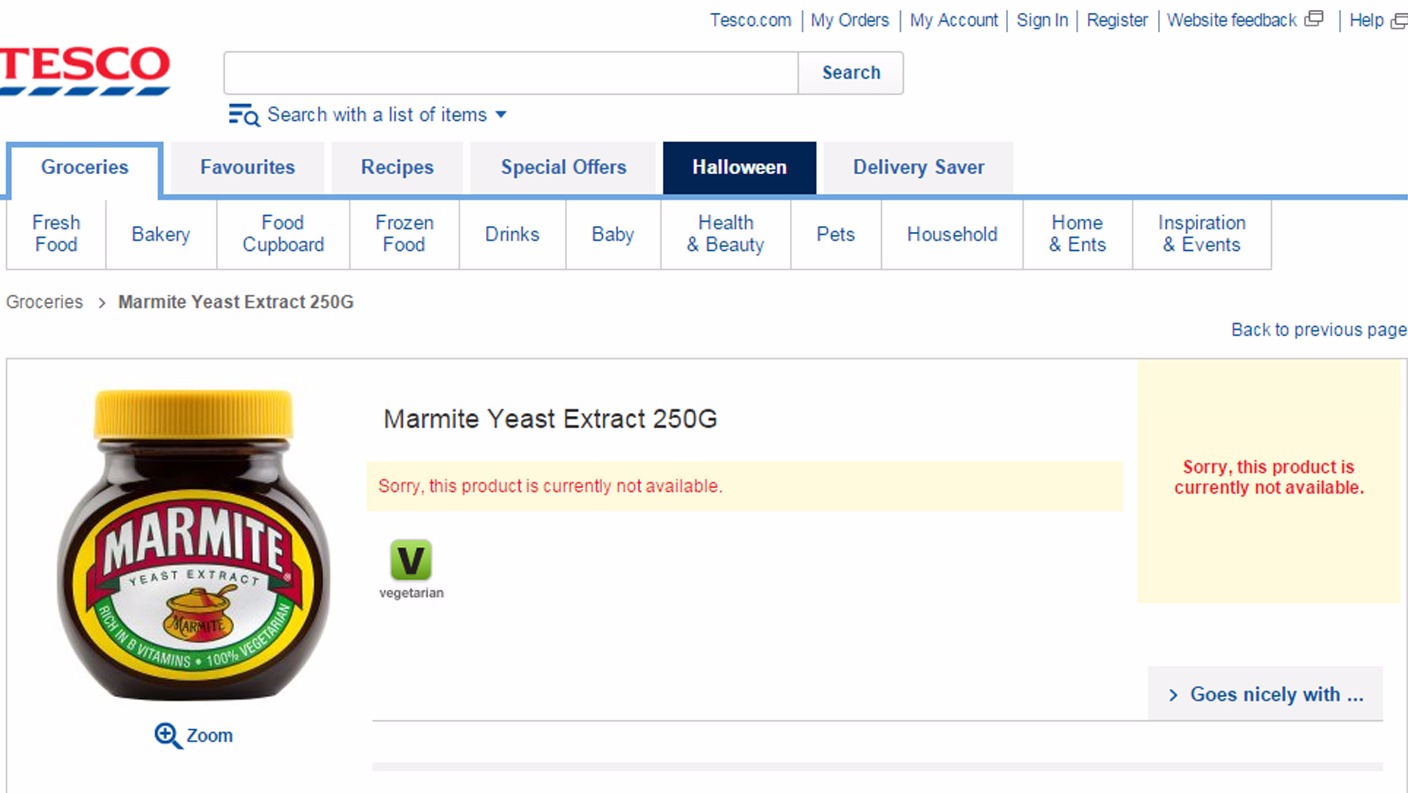Click the Sign In link
The width and height of the screenshot is (1408, 793).
click(x=1042, y=20)
